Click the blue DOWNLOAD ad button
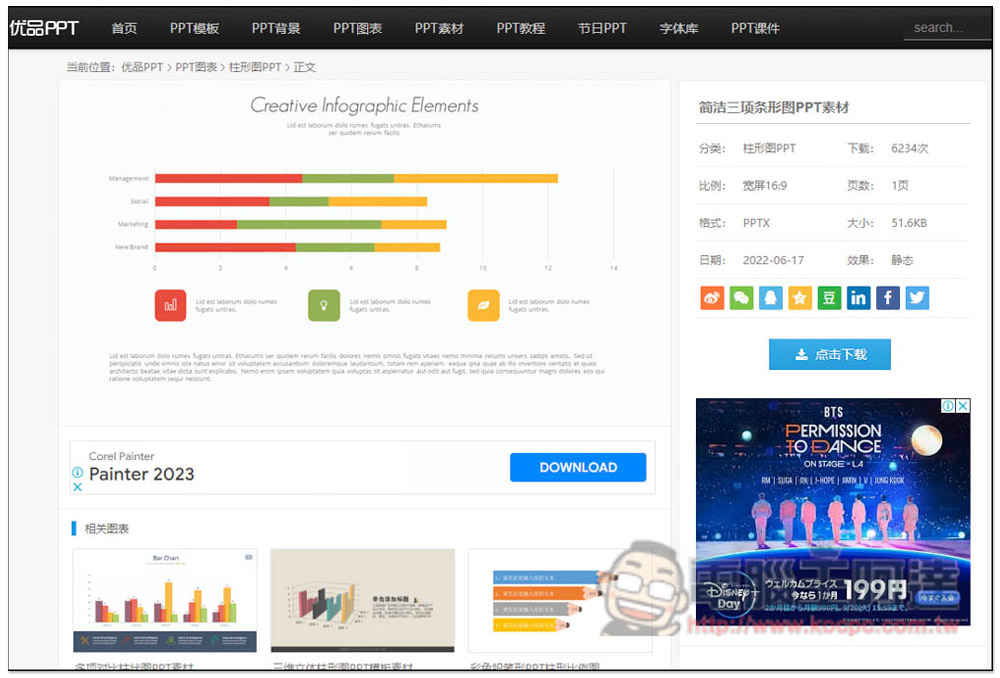Viewport: 1000px width, 678px height. (578, 468)
